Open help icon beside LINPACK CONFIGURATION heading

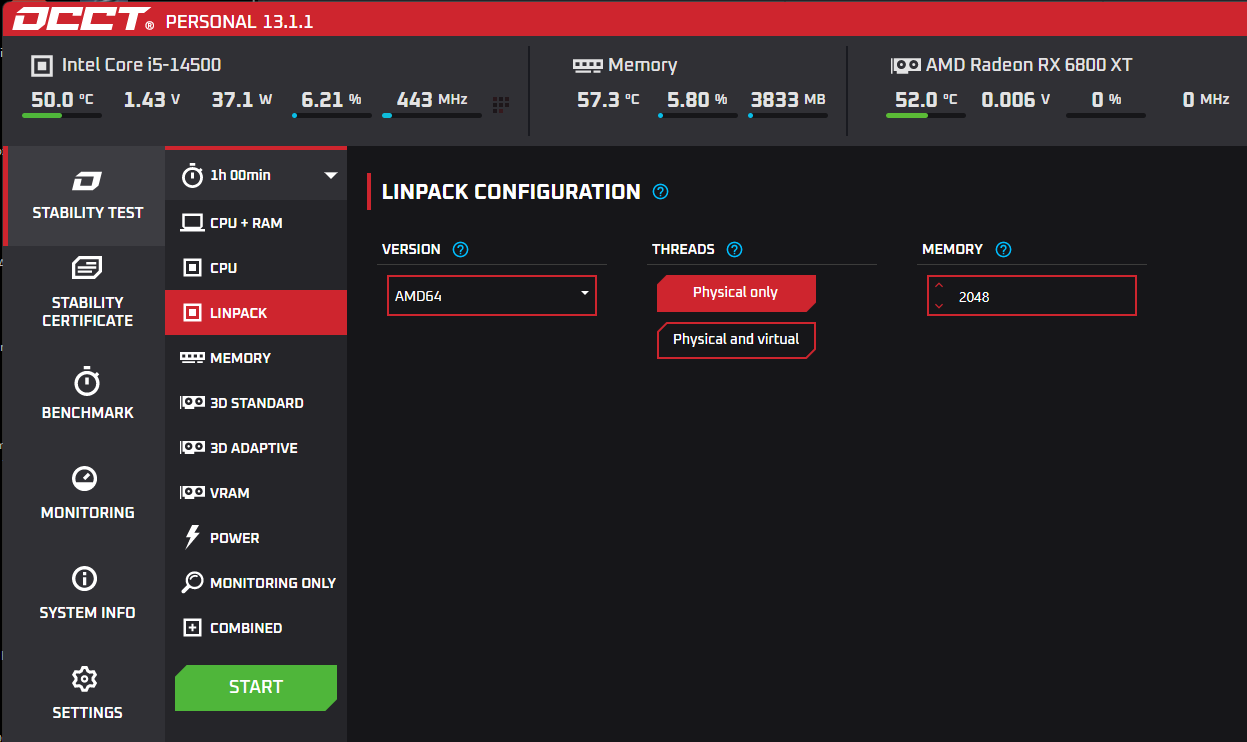660,192
